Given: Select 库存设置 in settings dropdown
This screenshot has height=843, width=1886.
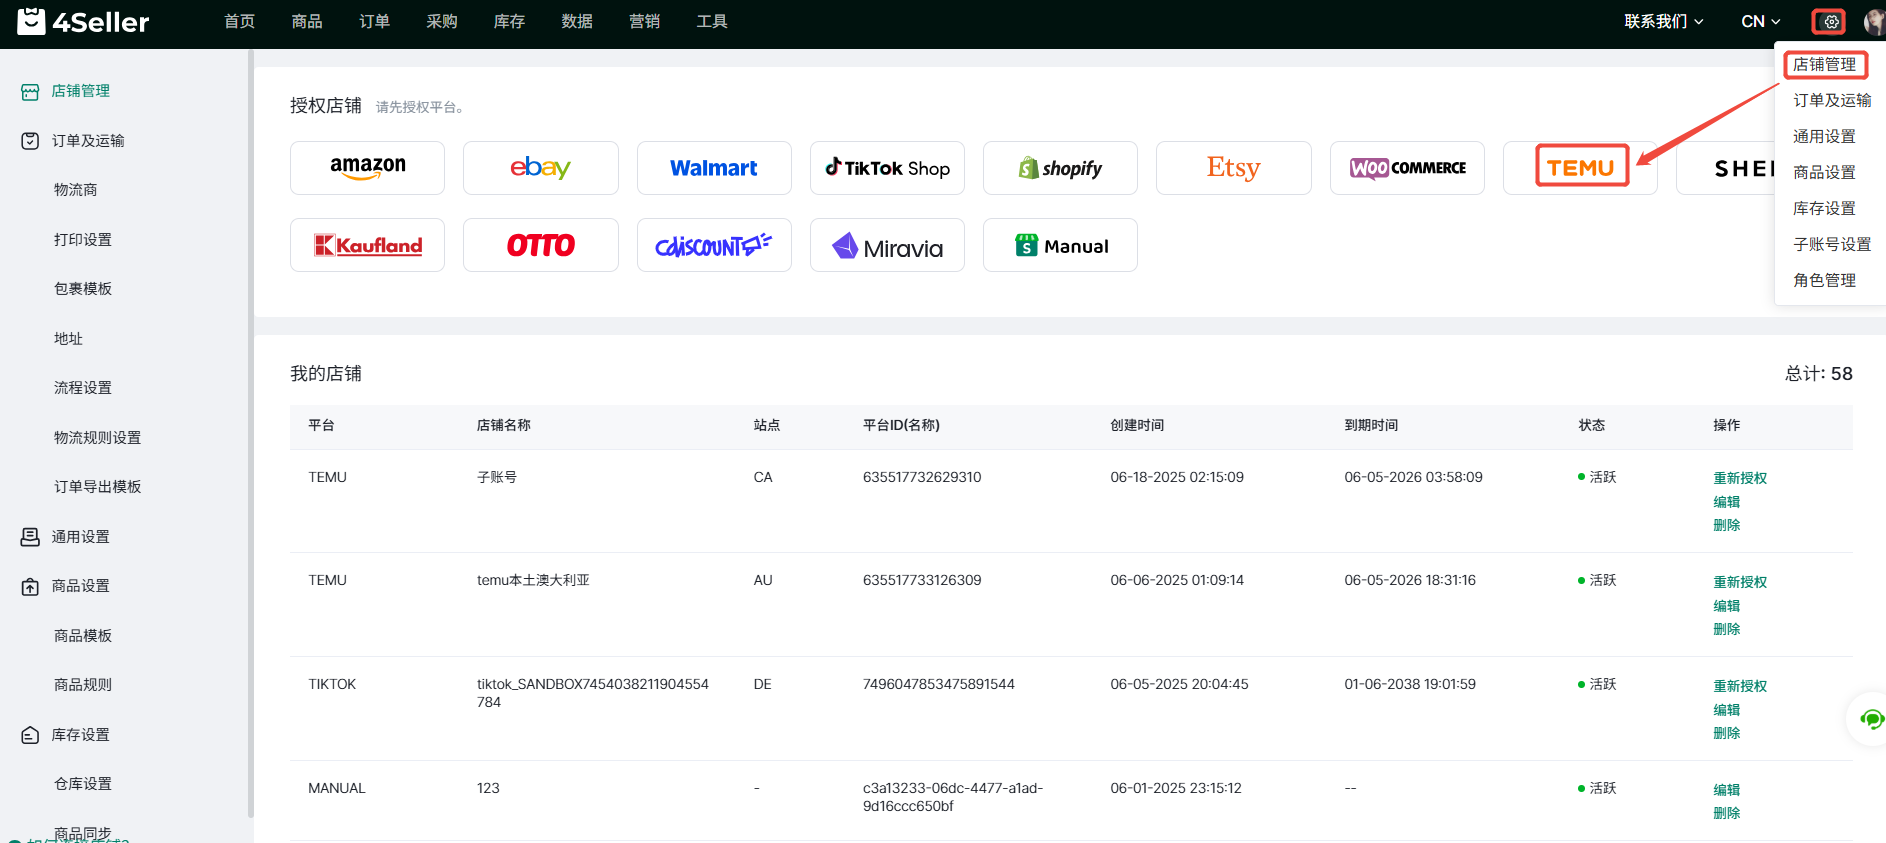Looking at the screenshot, I should (x=1825, y=209).
